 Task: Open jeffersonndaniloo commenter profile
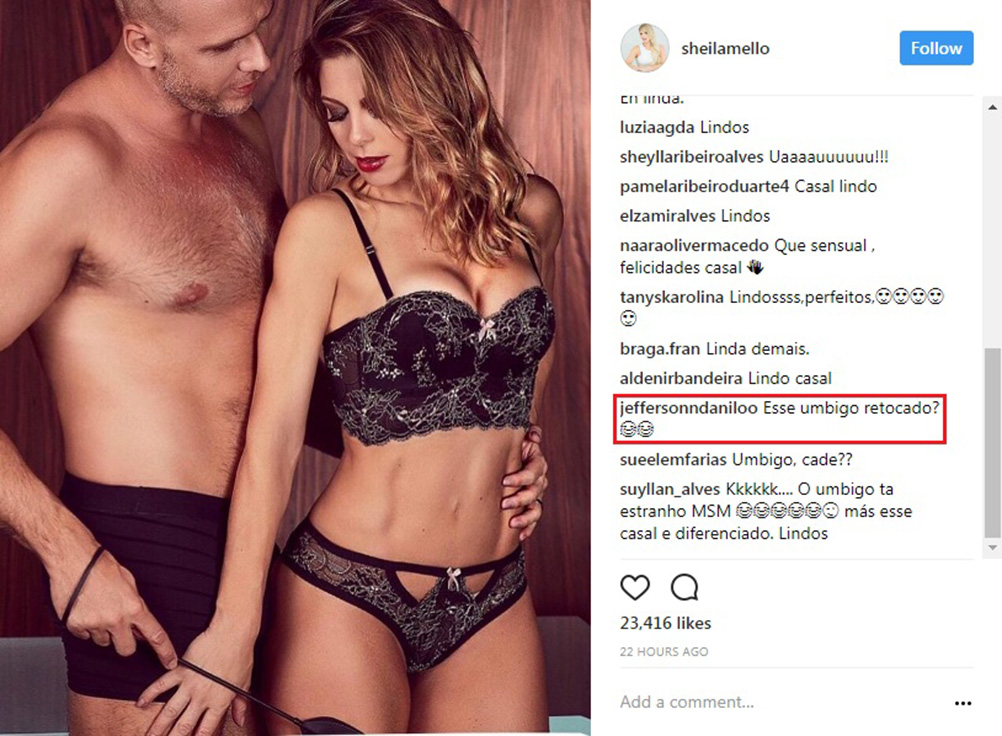point(688,408)
